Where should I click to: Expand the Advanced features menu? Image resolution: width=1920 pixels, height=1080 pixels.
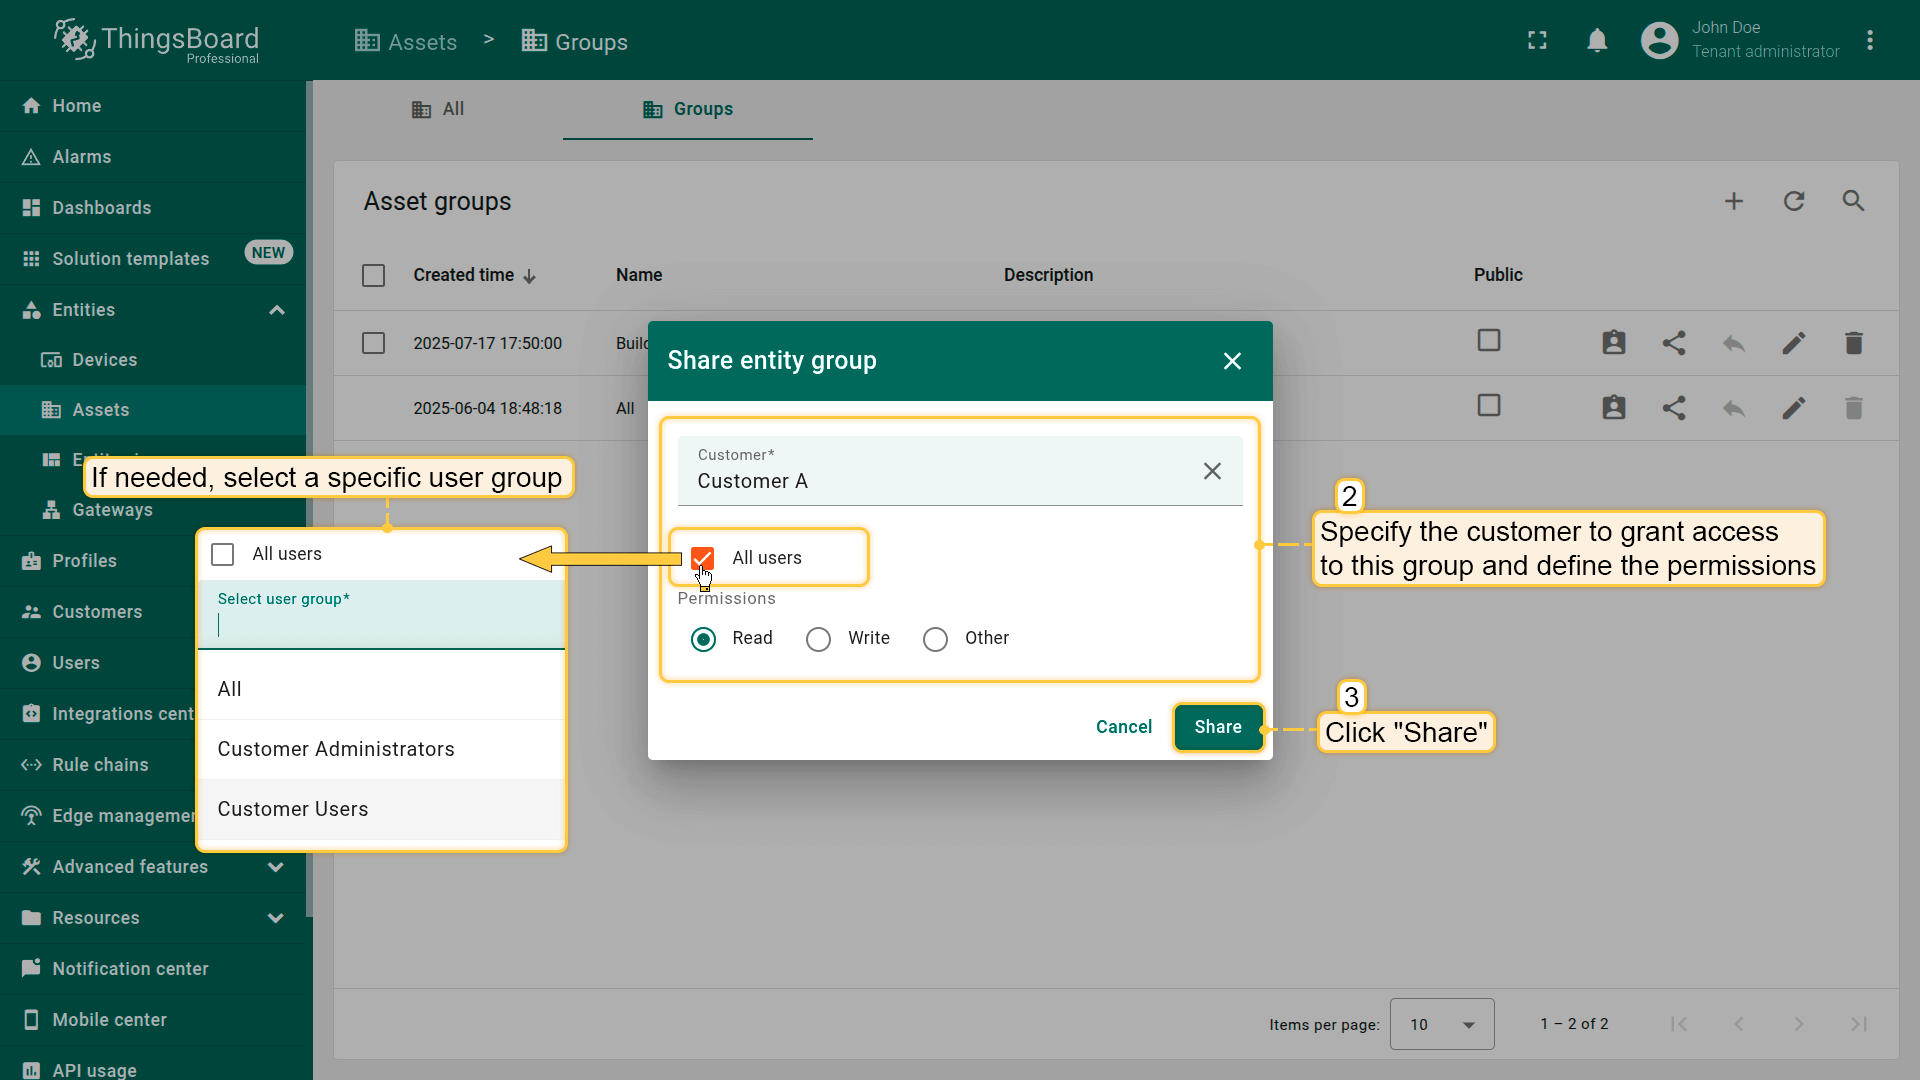click(x=275, y=867)
